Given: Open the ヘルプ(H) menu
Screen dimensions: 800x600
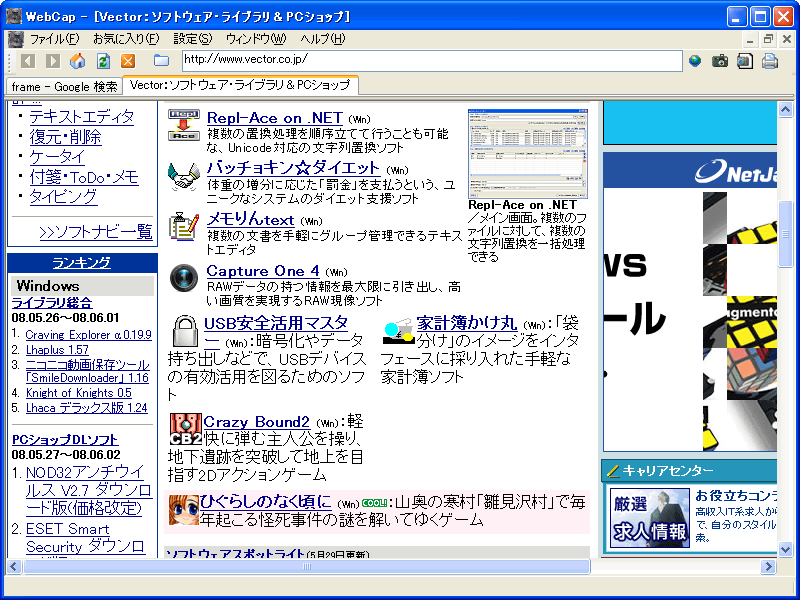Looking at the screenshot, I should (322, 39).
